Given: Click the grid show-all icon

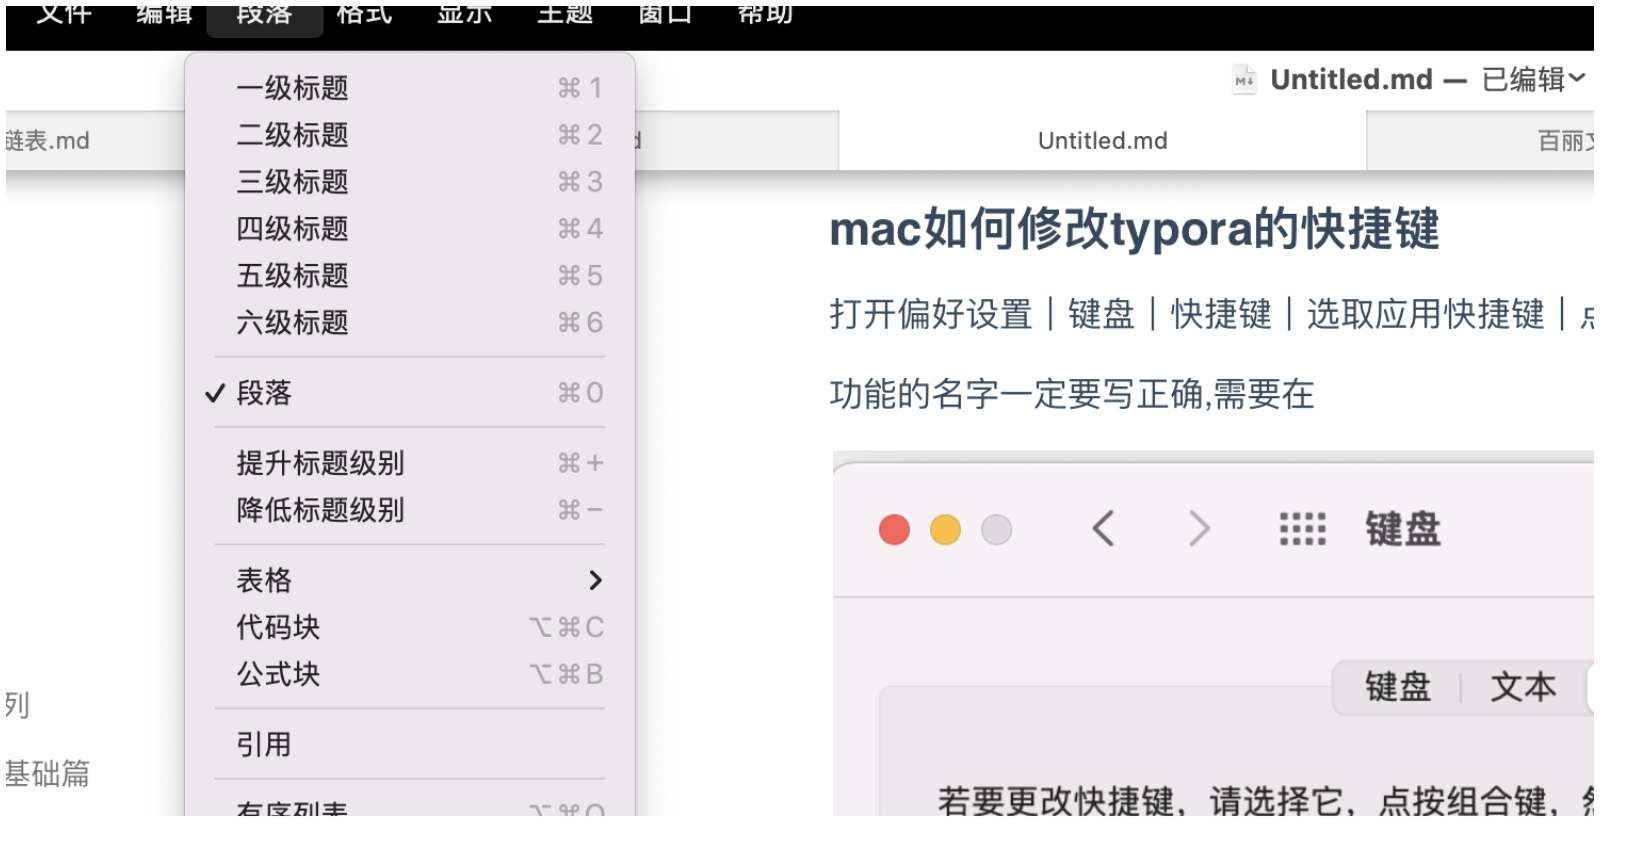Looking at the screenshot, I should [1303, 529].
